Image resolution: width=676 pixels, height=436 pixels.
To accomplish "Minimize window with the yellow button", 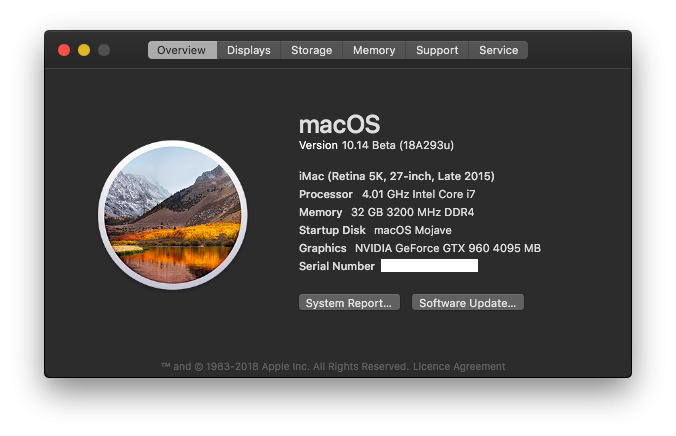I will coord(84,50).
